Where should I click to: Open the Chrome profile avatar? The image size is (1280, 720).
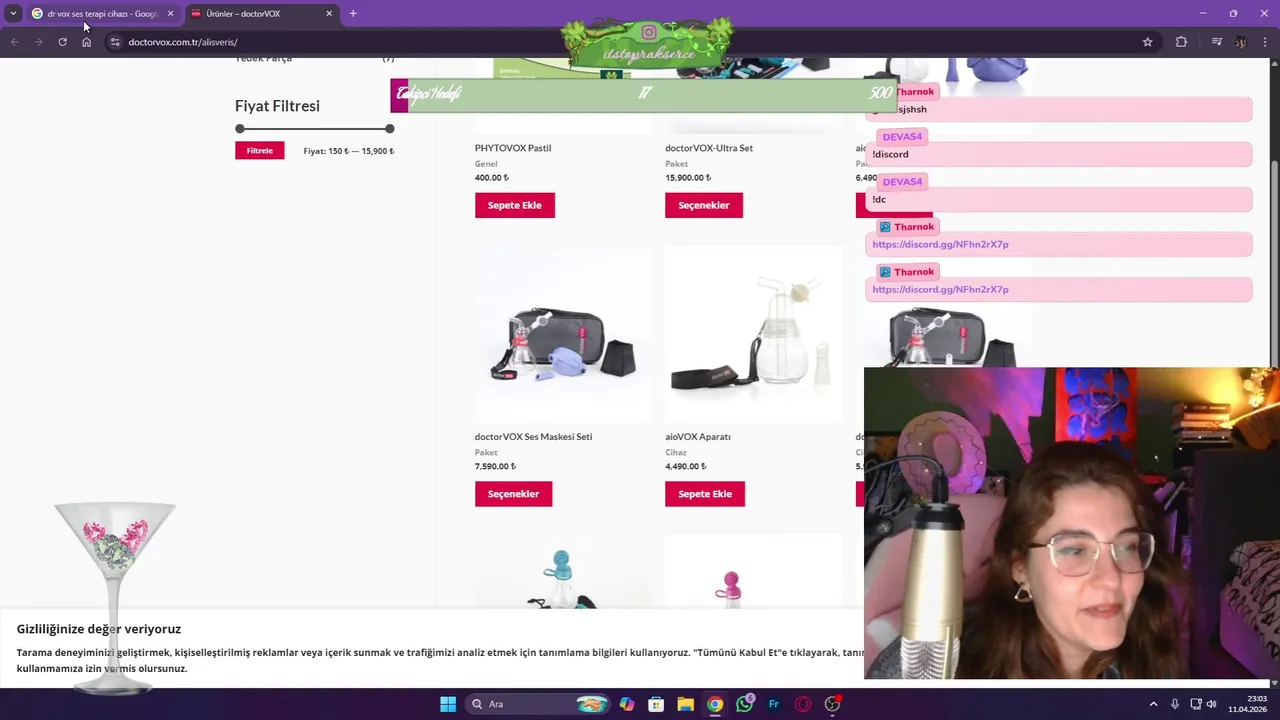pos(1241,42)
